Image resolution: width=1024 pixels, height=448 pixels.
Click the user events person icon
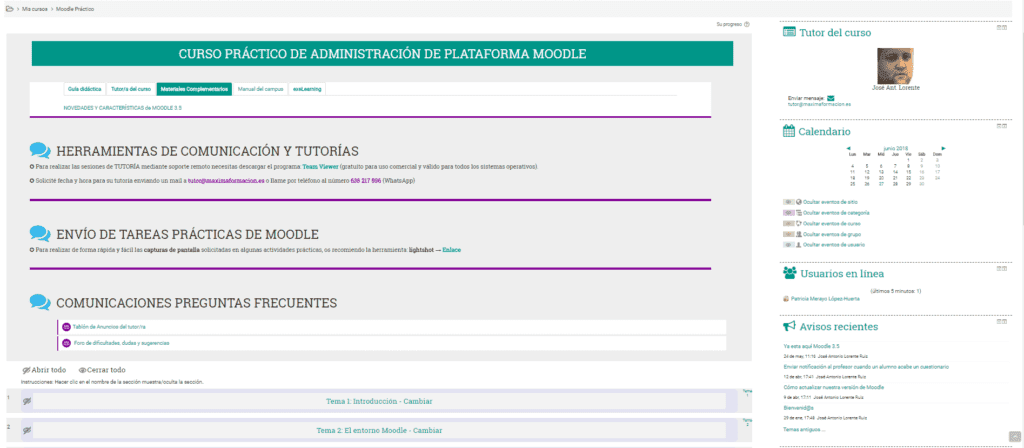[799, 244]
